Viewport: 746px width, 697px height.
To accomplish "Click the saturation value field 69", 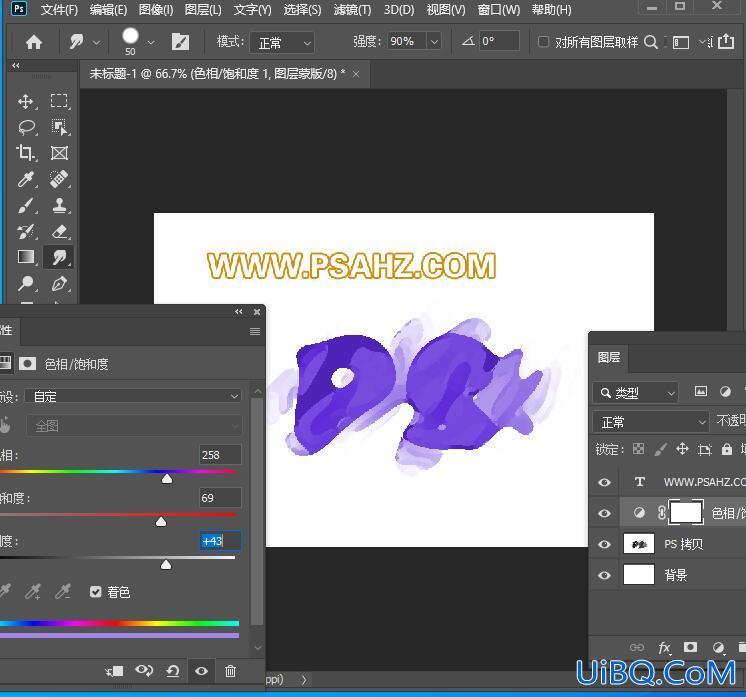I will tap(220, 498).
